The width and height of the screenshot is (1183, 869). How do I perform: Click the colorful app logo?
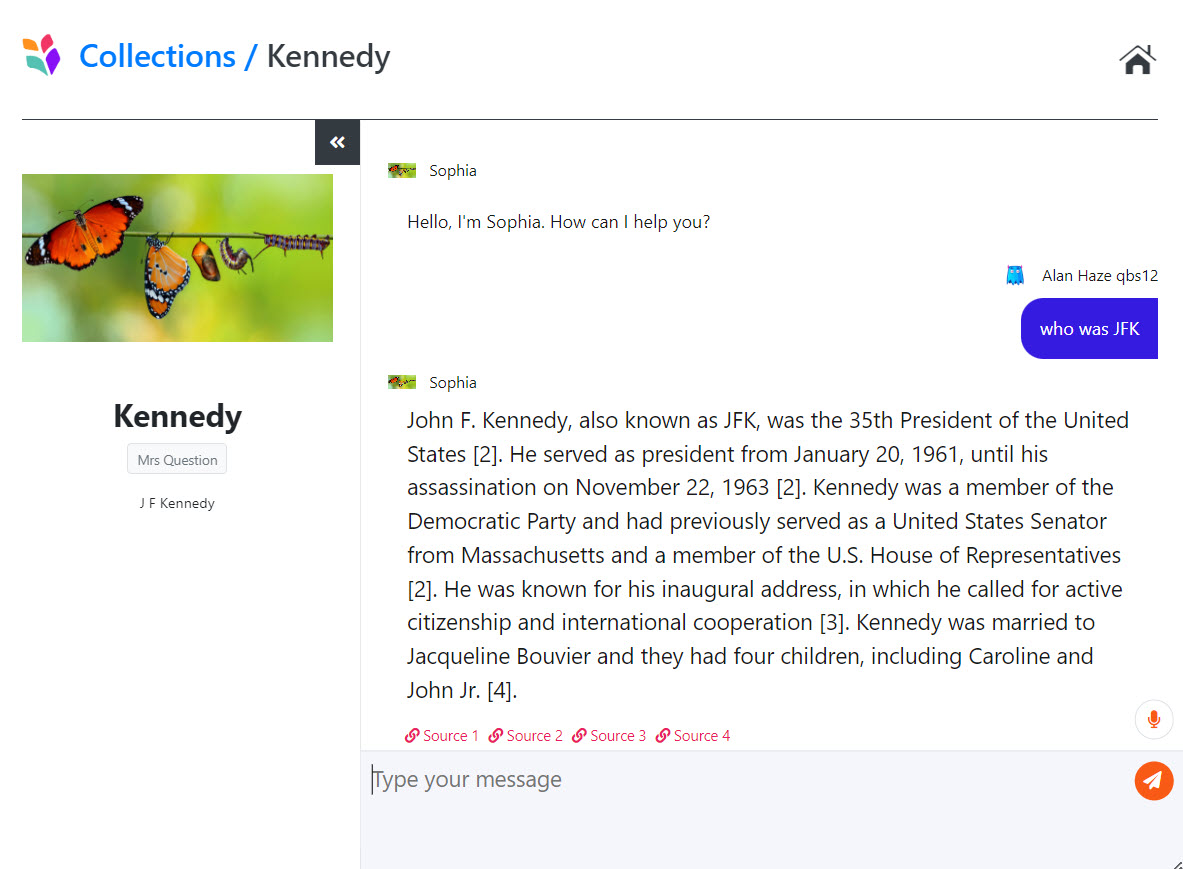[x=42, y=55]
